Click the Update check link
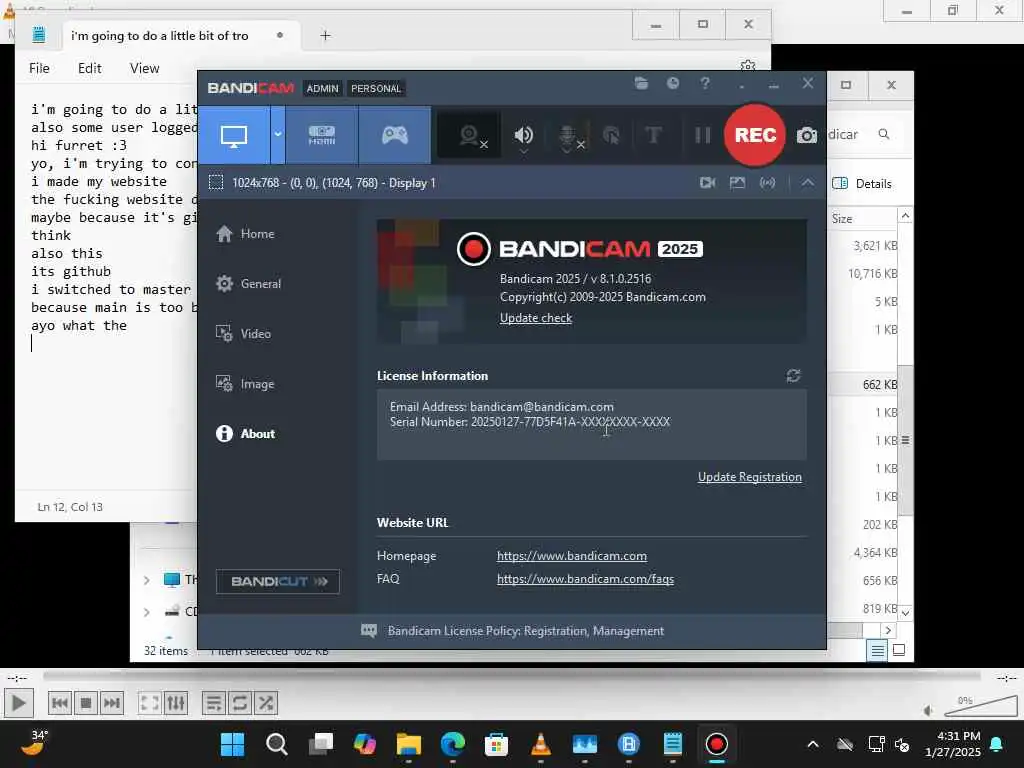Screen dimensions: 1024x768 [536, 318]
